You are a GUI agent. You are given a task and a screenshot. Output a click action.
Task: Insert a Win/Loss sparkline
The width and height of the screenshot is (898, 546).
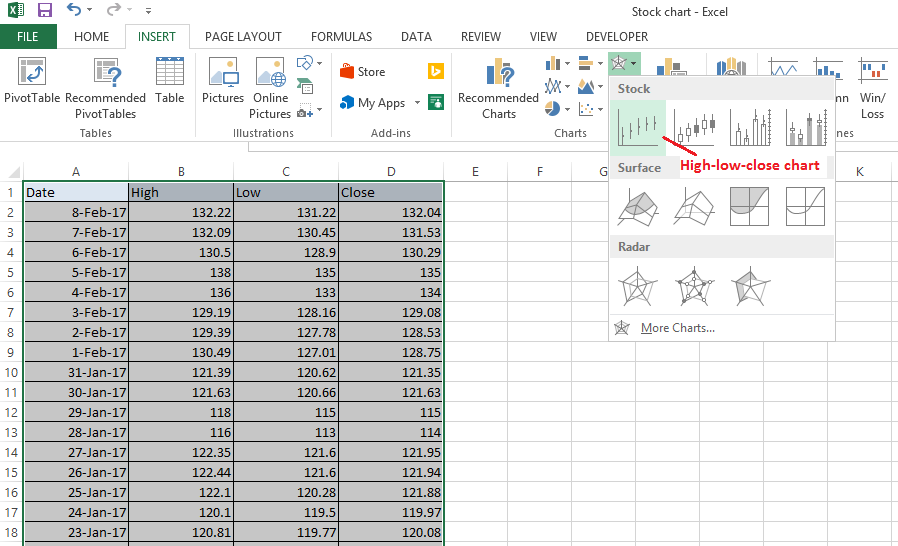pyautogui.click(x=872, y=88)
